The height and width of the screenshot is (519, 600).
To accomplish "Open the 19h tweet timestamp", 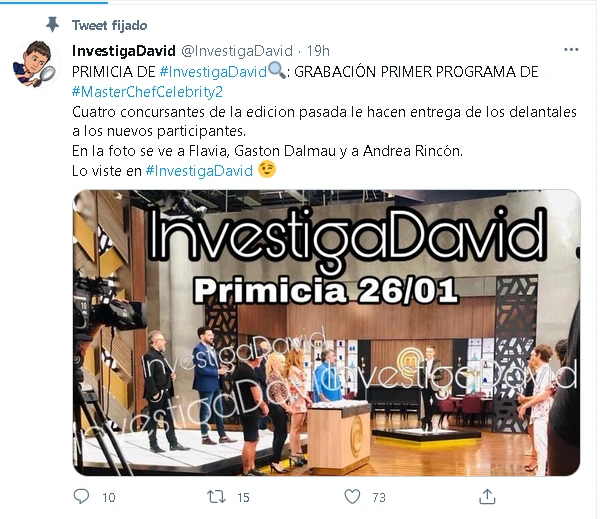I will pos(318,51).
